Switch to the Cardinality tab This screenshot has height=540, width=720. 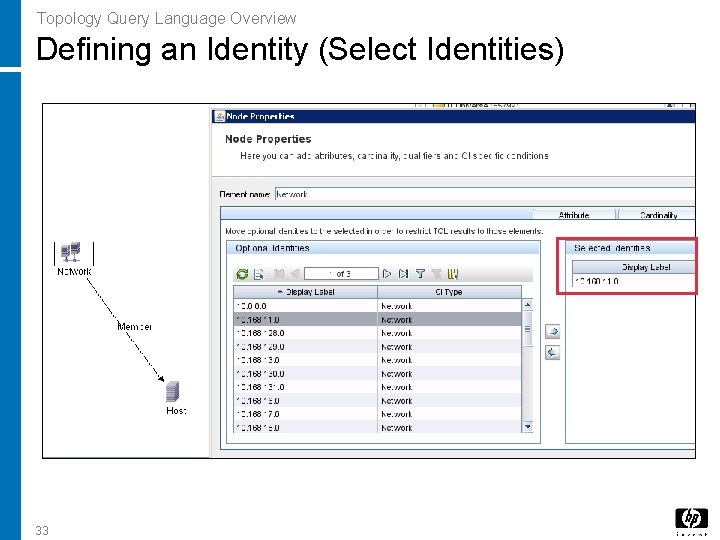(658, 214)
